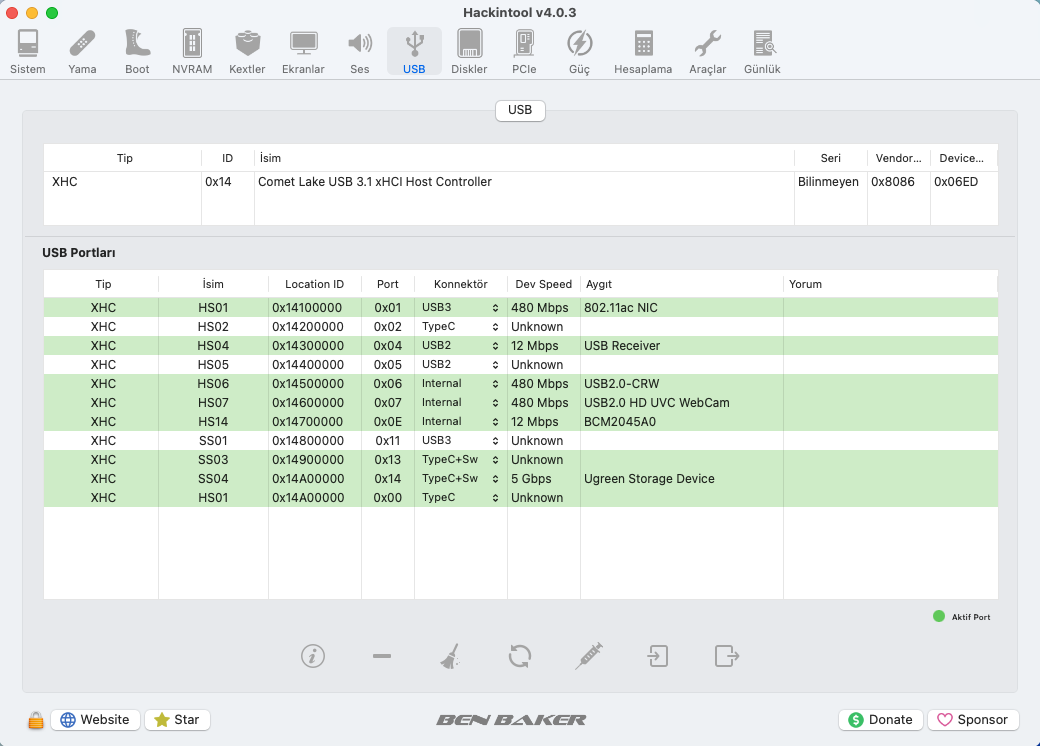Select the USB segmented tab
The image size is (1040, 746).
[x=520, y=110]
